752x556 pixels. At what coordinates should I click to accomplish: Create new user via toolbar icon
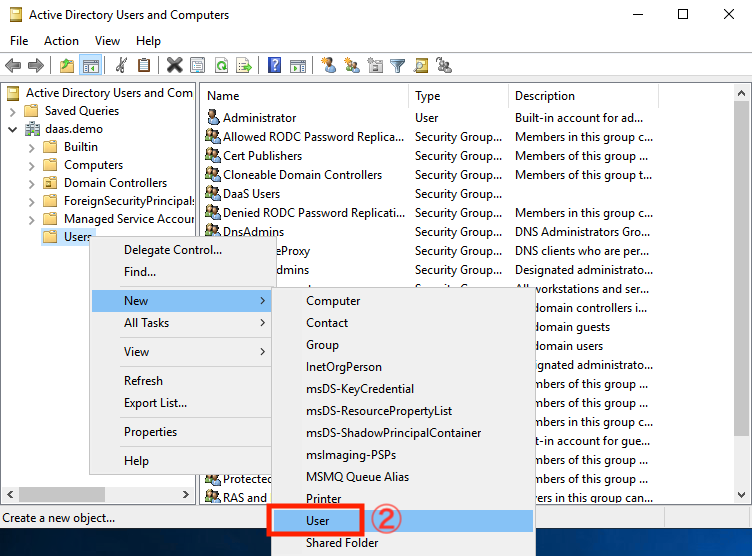click(329, 65)
